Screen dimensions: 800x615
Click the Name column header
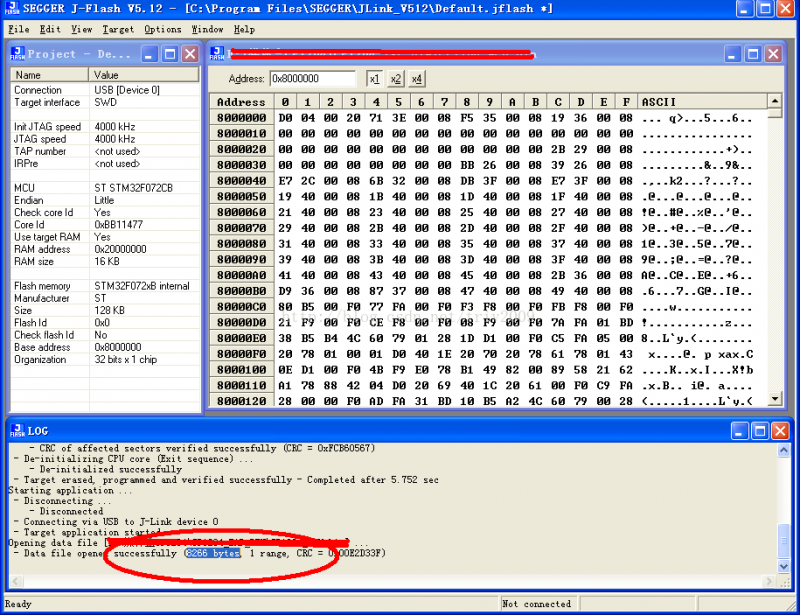pyautogui.click(x=49, y=75)
